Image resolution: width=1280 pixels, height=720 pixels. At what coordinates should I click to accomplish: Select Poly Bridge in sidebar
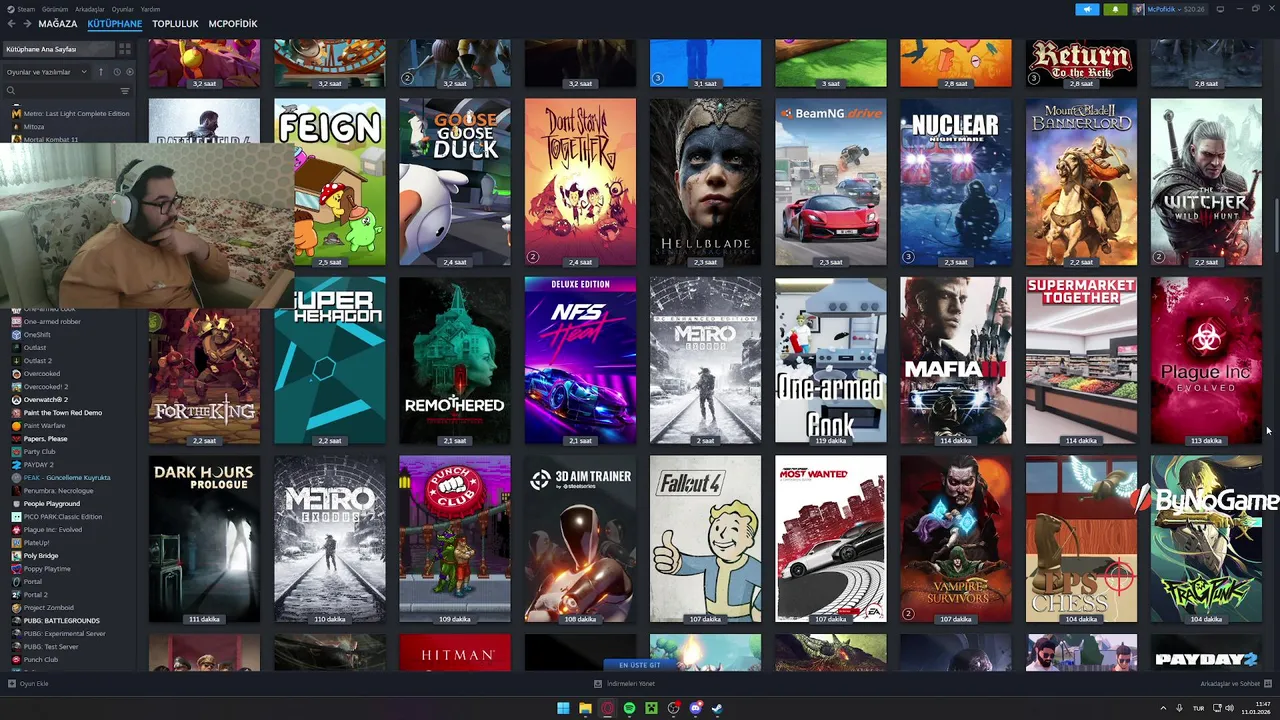[41, 556]
